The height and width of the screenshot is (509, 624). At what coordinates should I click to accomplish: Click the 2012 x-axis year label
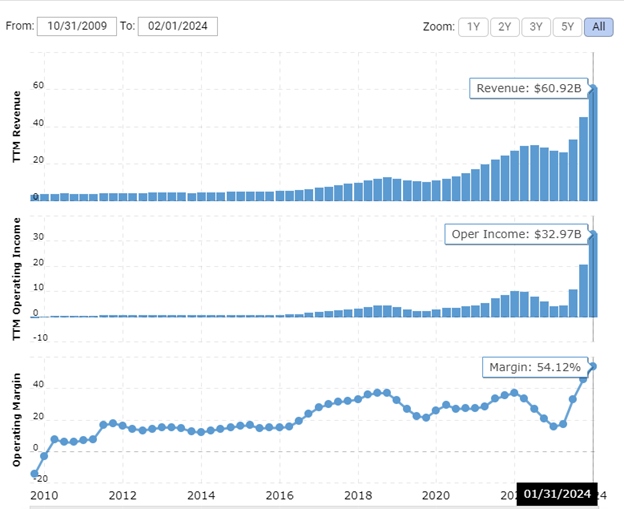click(x=123, y=495)
